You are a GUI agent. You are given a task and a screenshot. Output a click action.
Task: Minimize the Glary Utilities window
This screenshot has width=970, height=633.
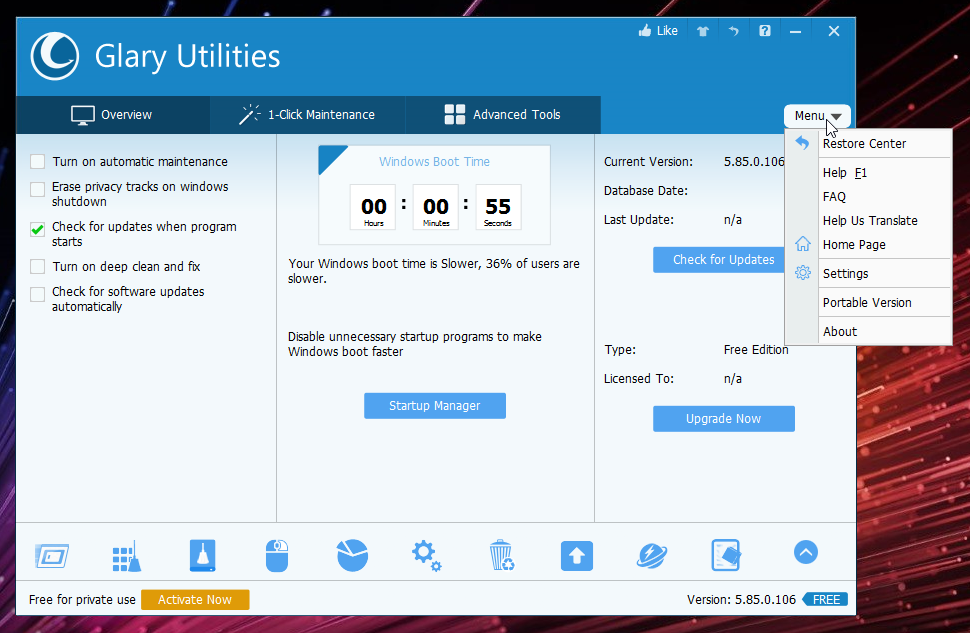[x=796, y=31]
